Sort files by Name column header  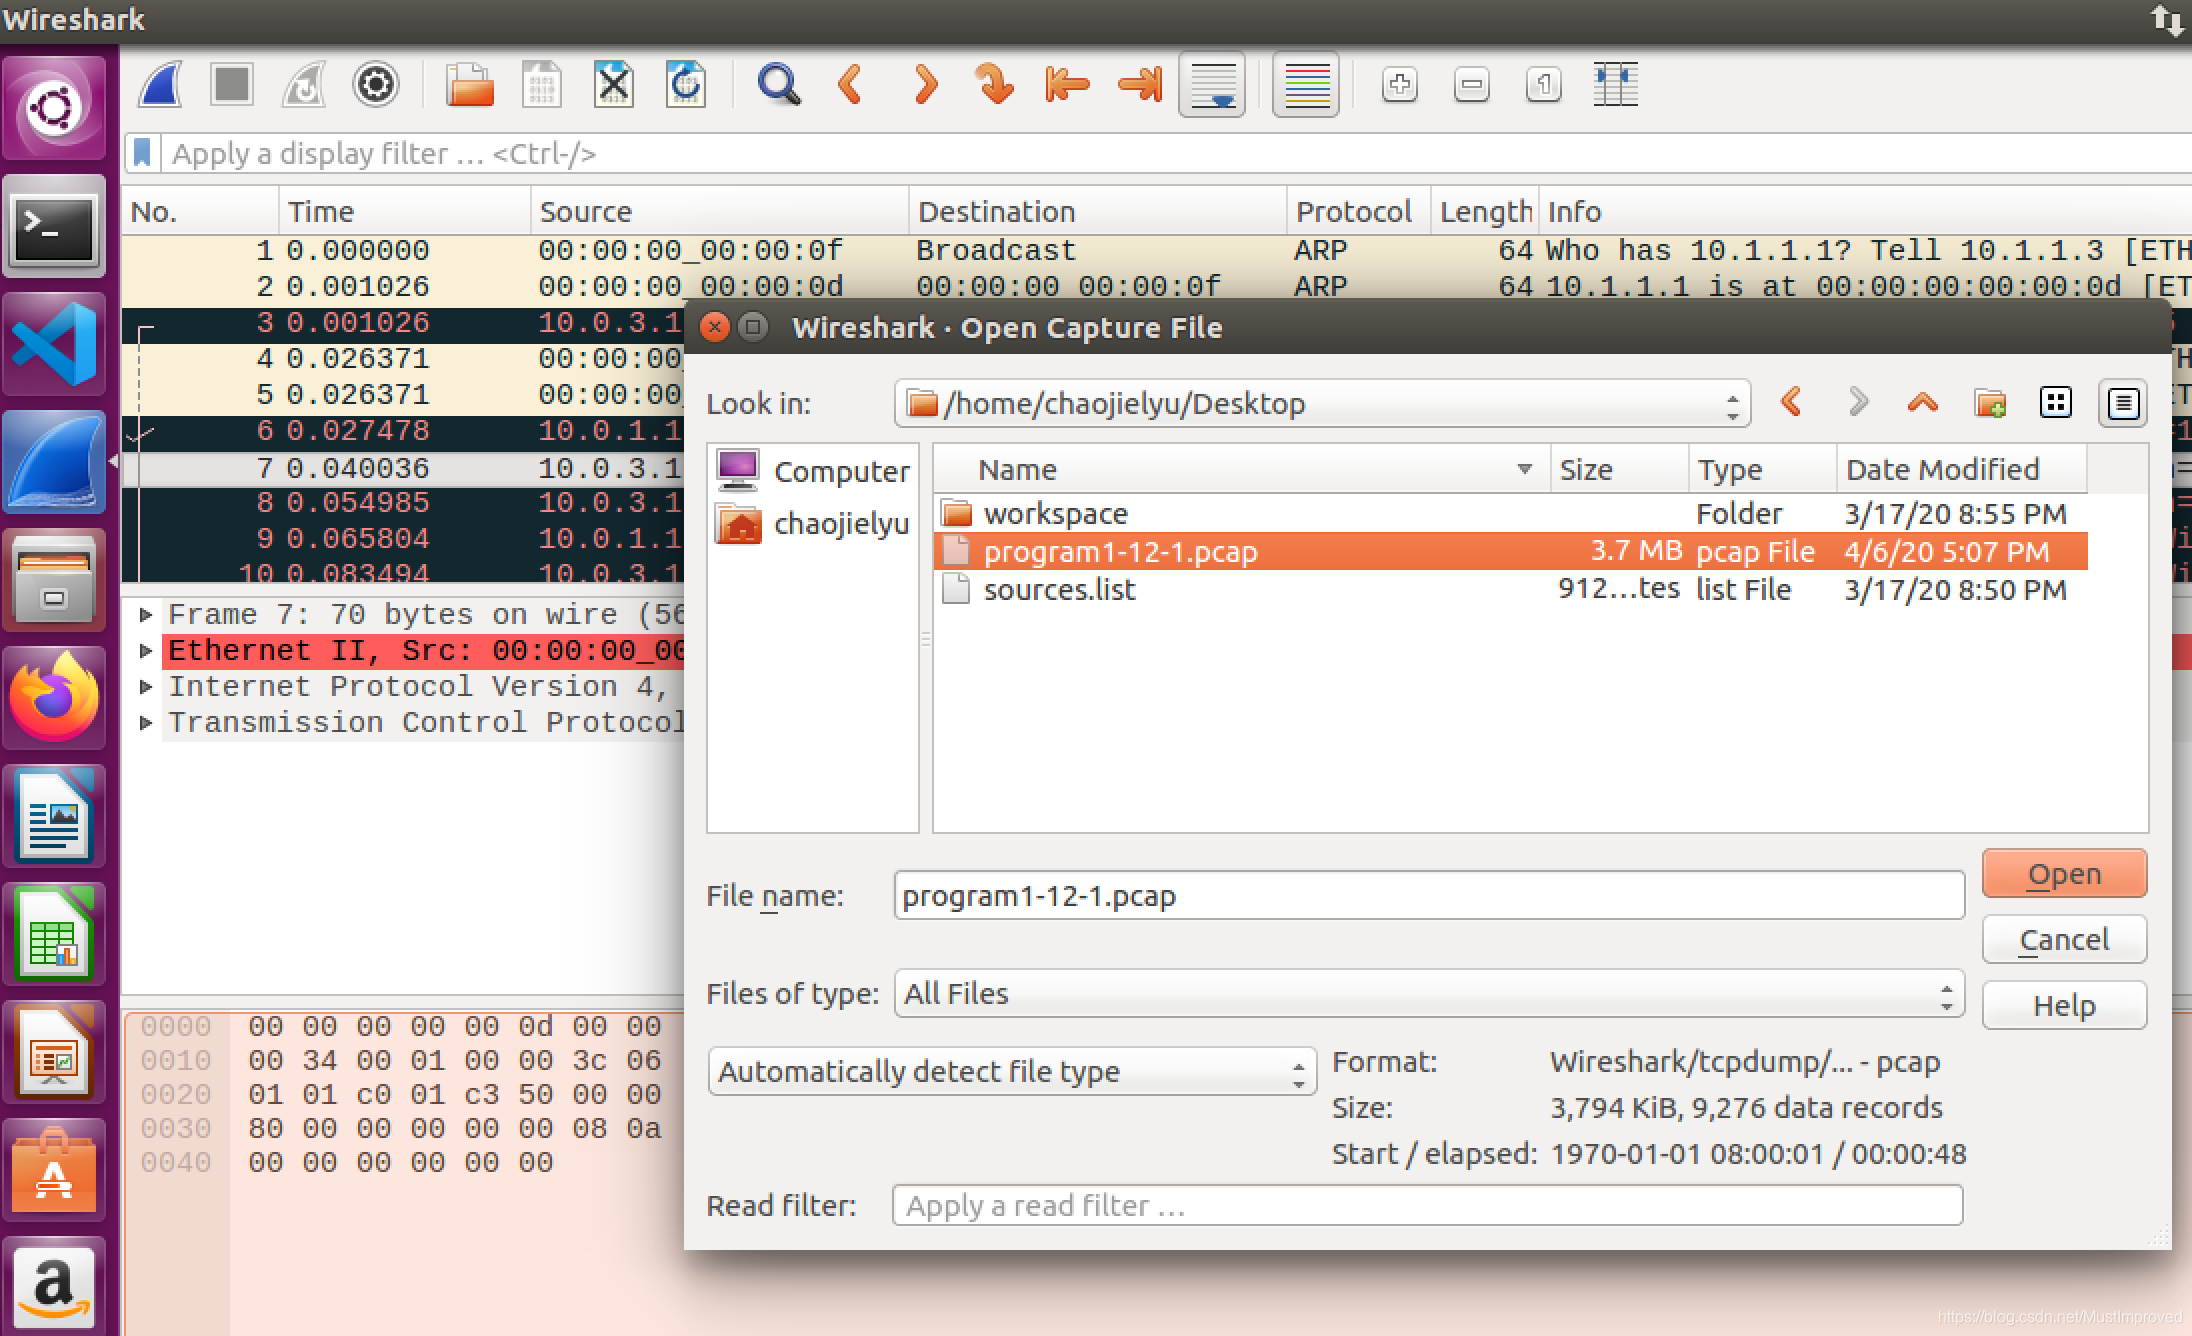tap(1243, 469)
